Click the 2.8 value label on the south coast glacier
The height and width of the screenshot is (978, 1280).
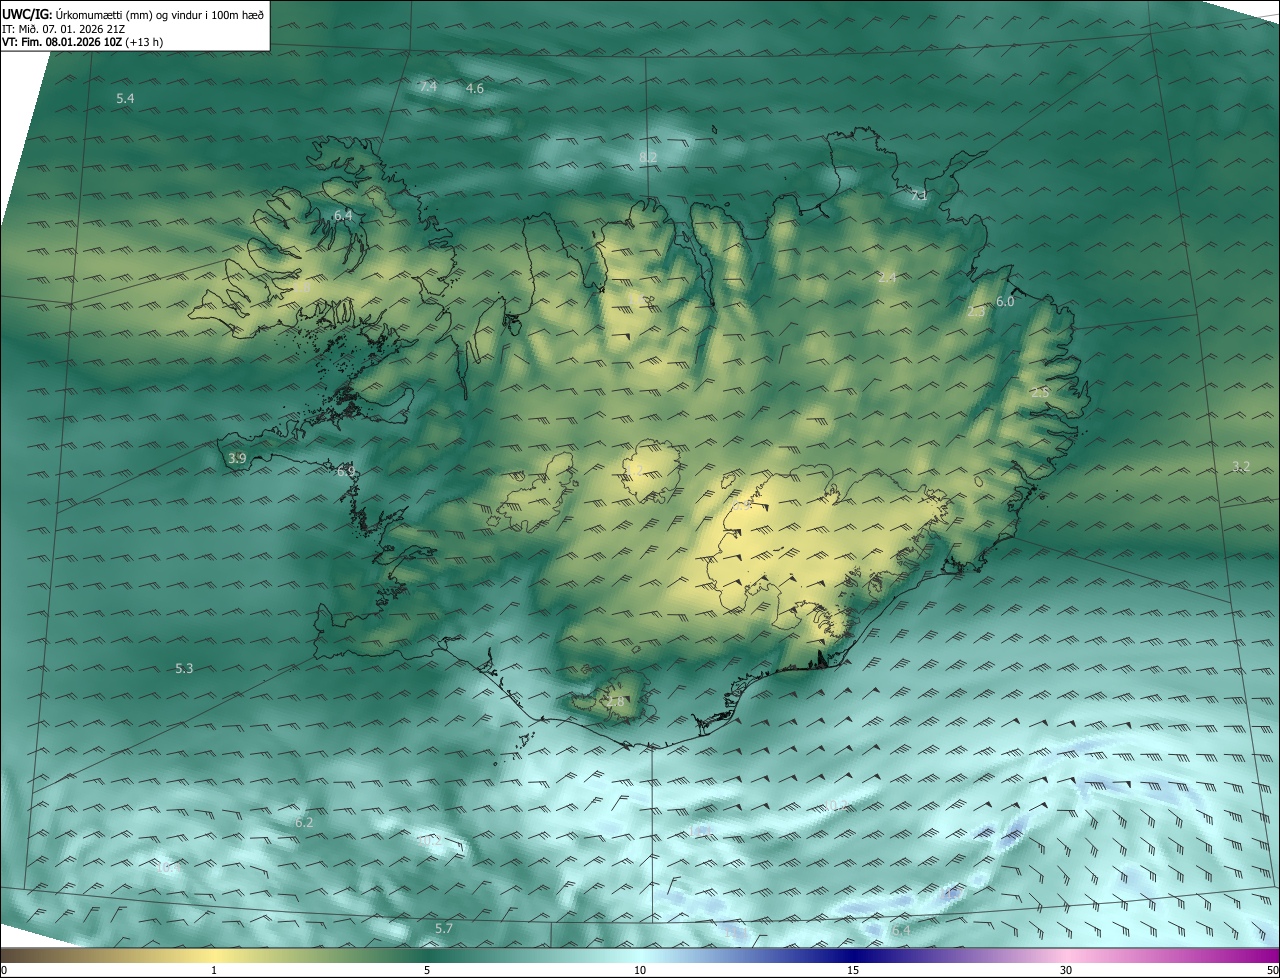[615, 702]
